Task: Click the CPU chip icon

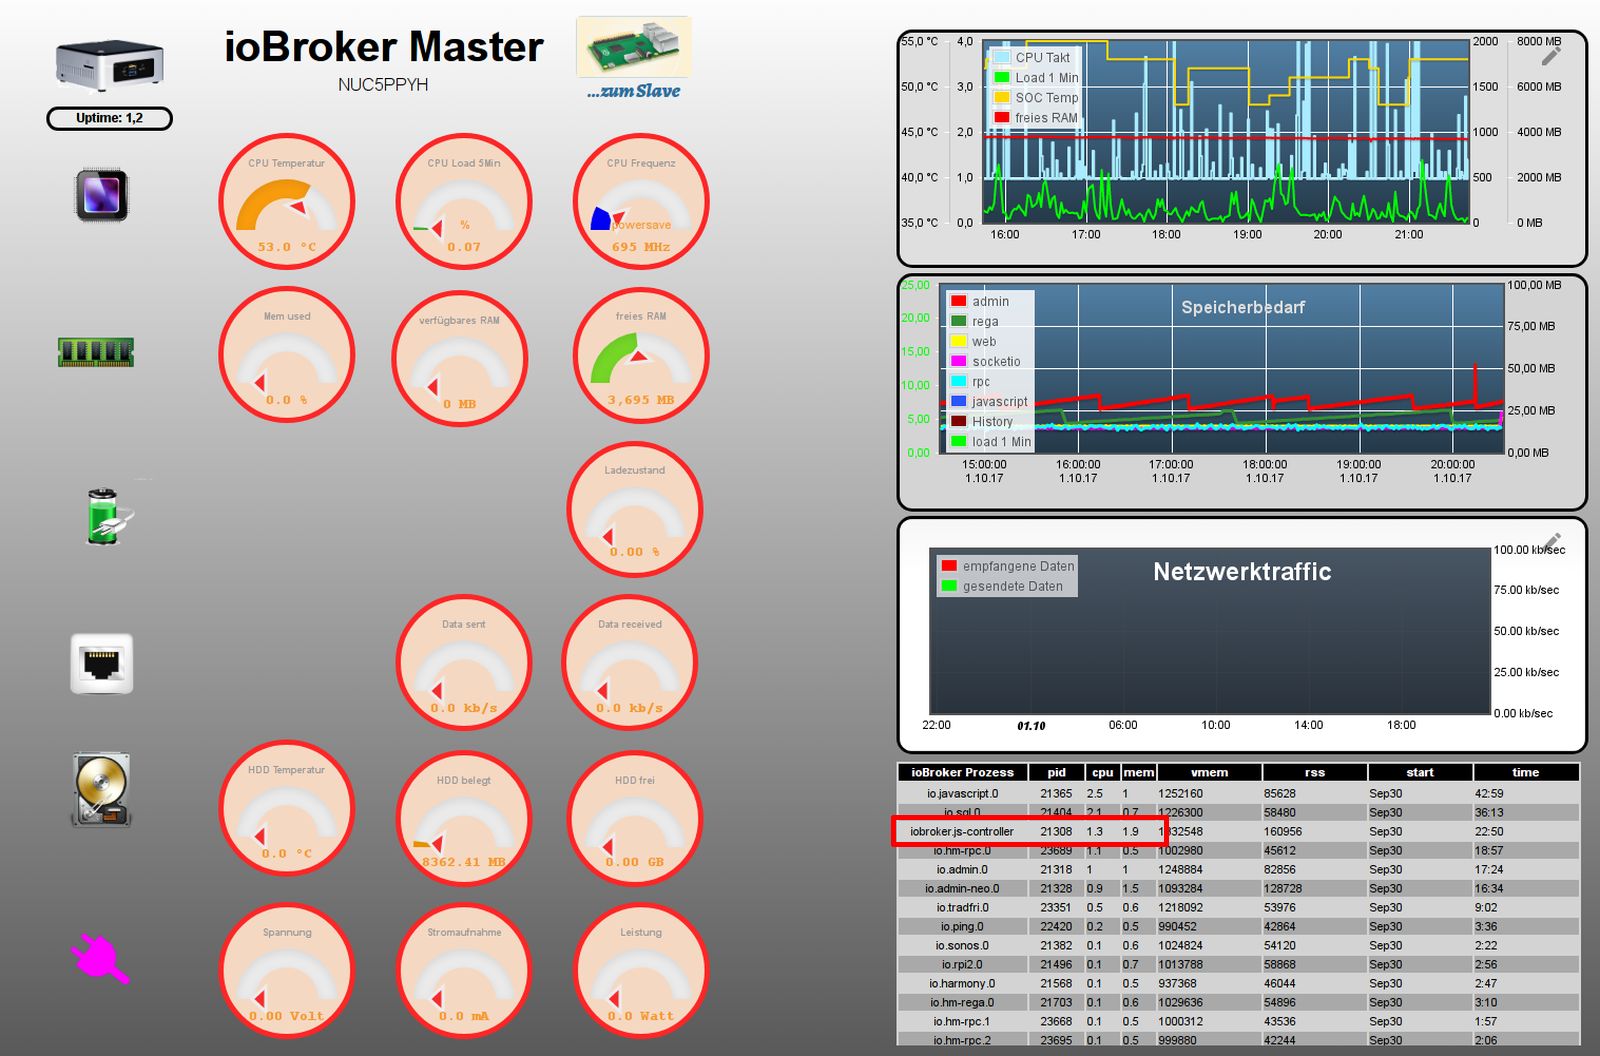Action: pos(102,194)
